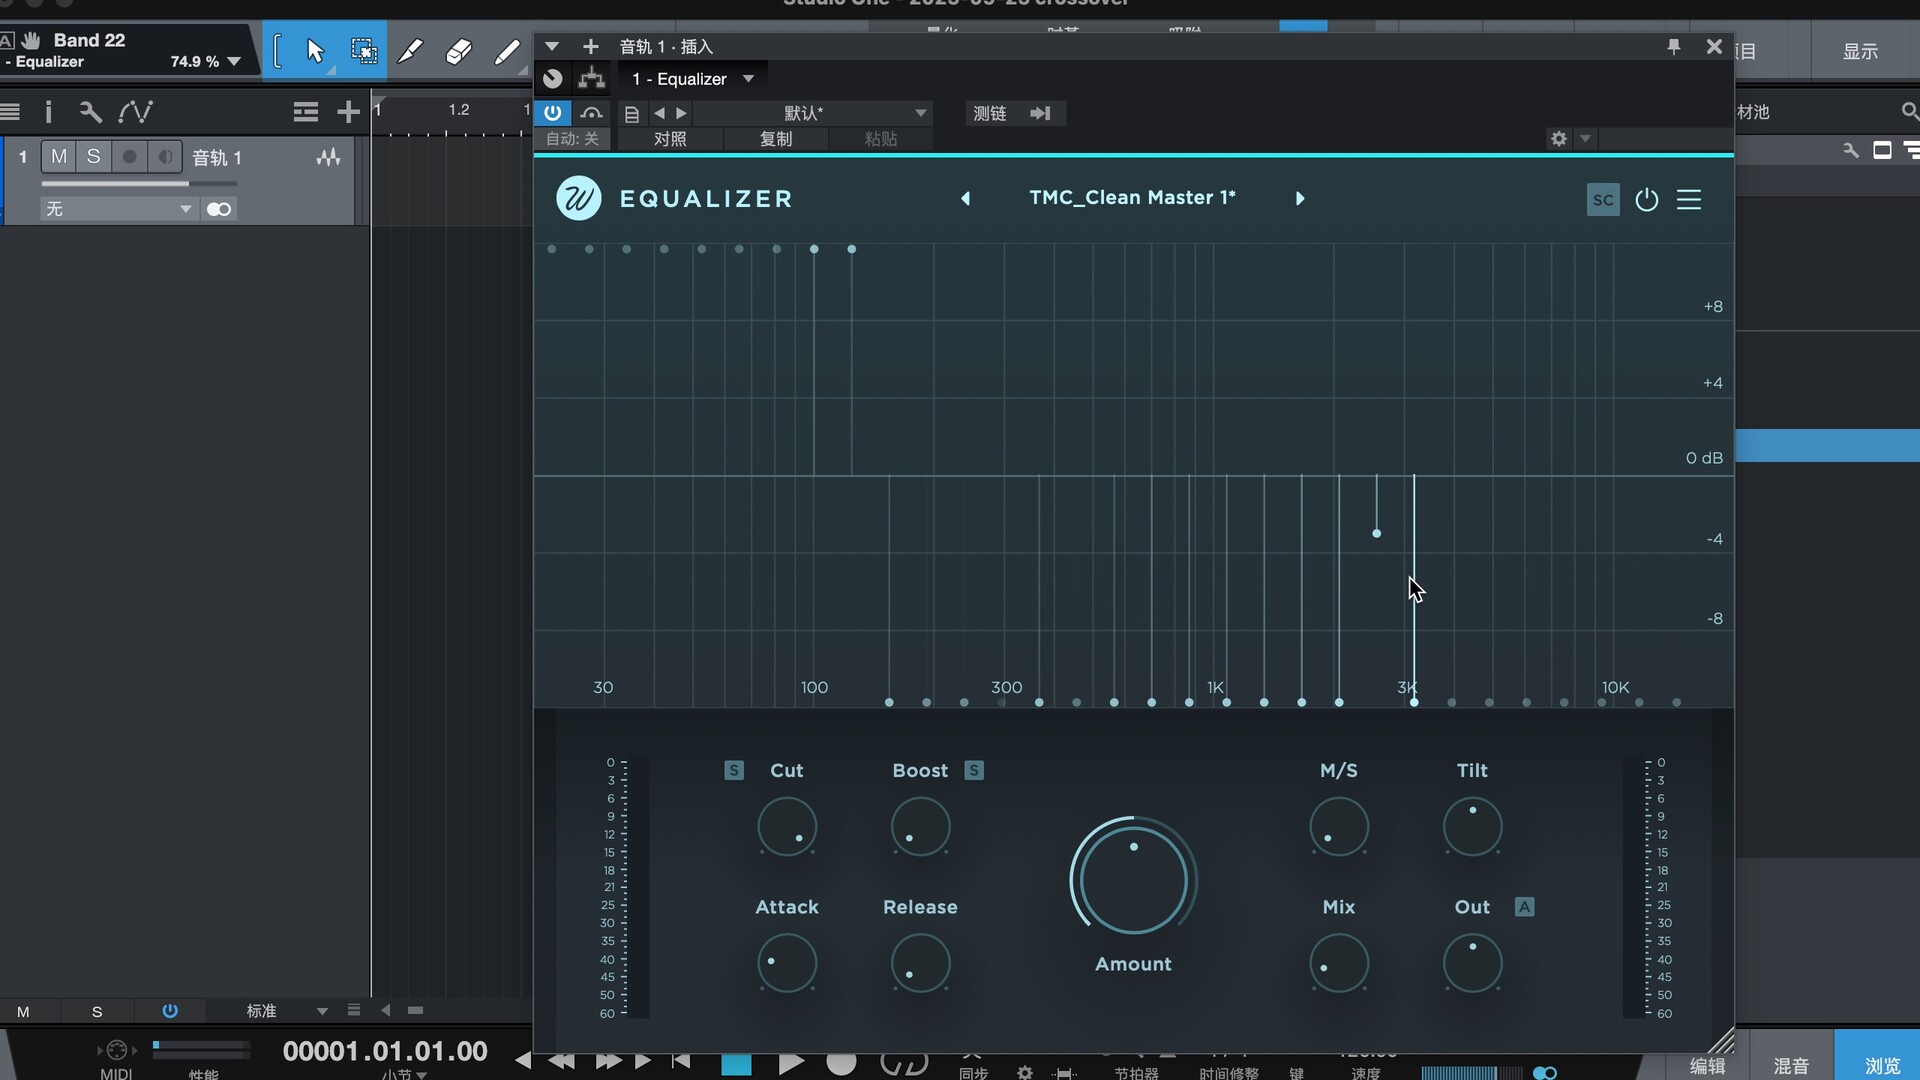1920x1080 pixels.
Task: Toggle the Equalizer plugin power button
Action: click(x=1646, y=200)
